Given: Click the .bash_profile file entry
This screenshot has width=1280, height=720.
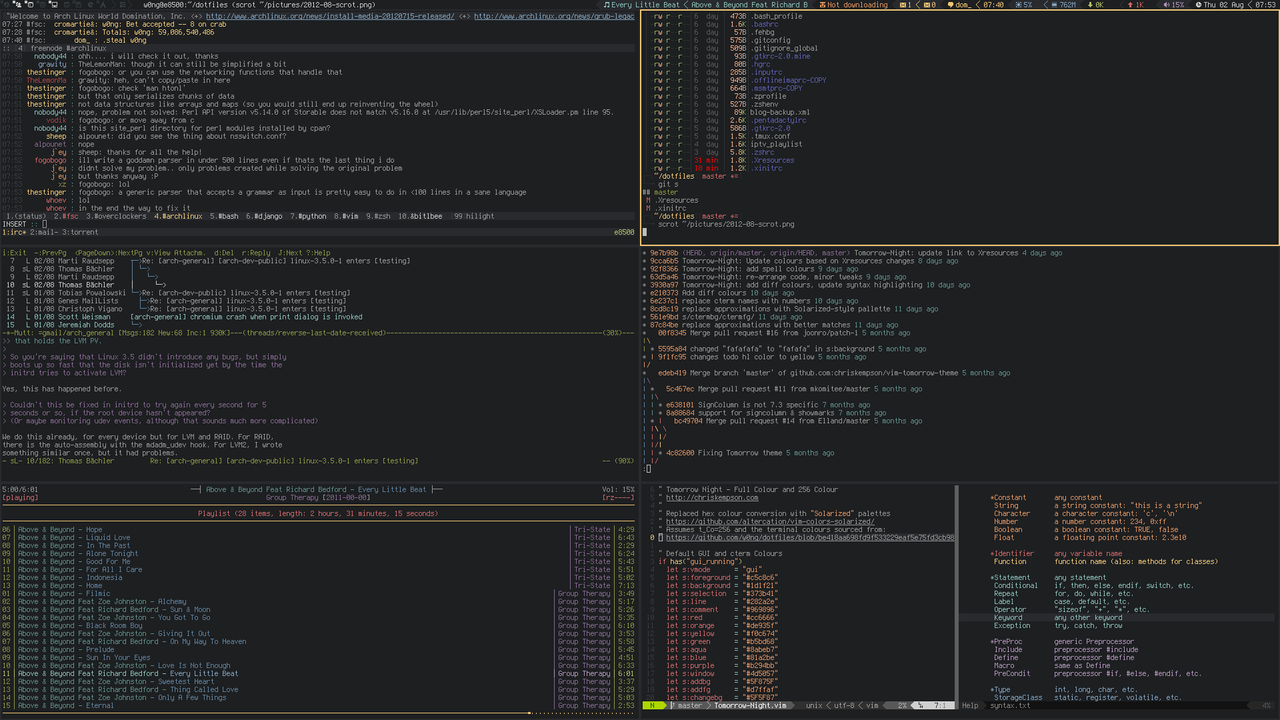Looking at the screenshot, I should [x=777, y=16].
